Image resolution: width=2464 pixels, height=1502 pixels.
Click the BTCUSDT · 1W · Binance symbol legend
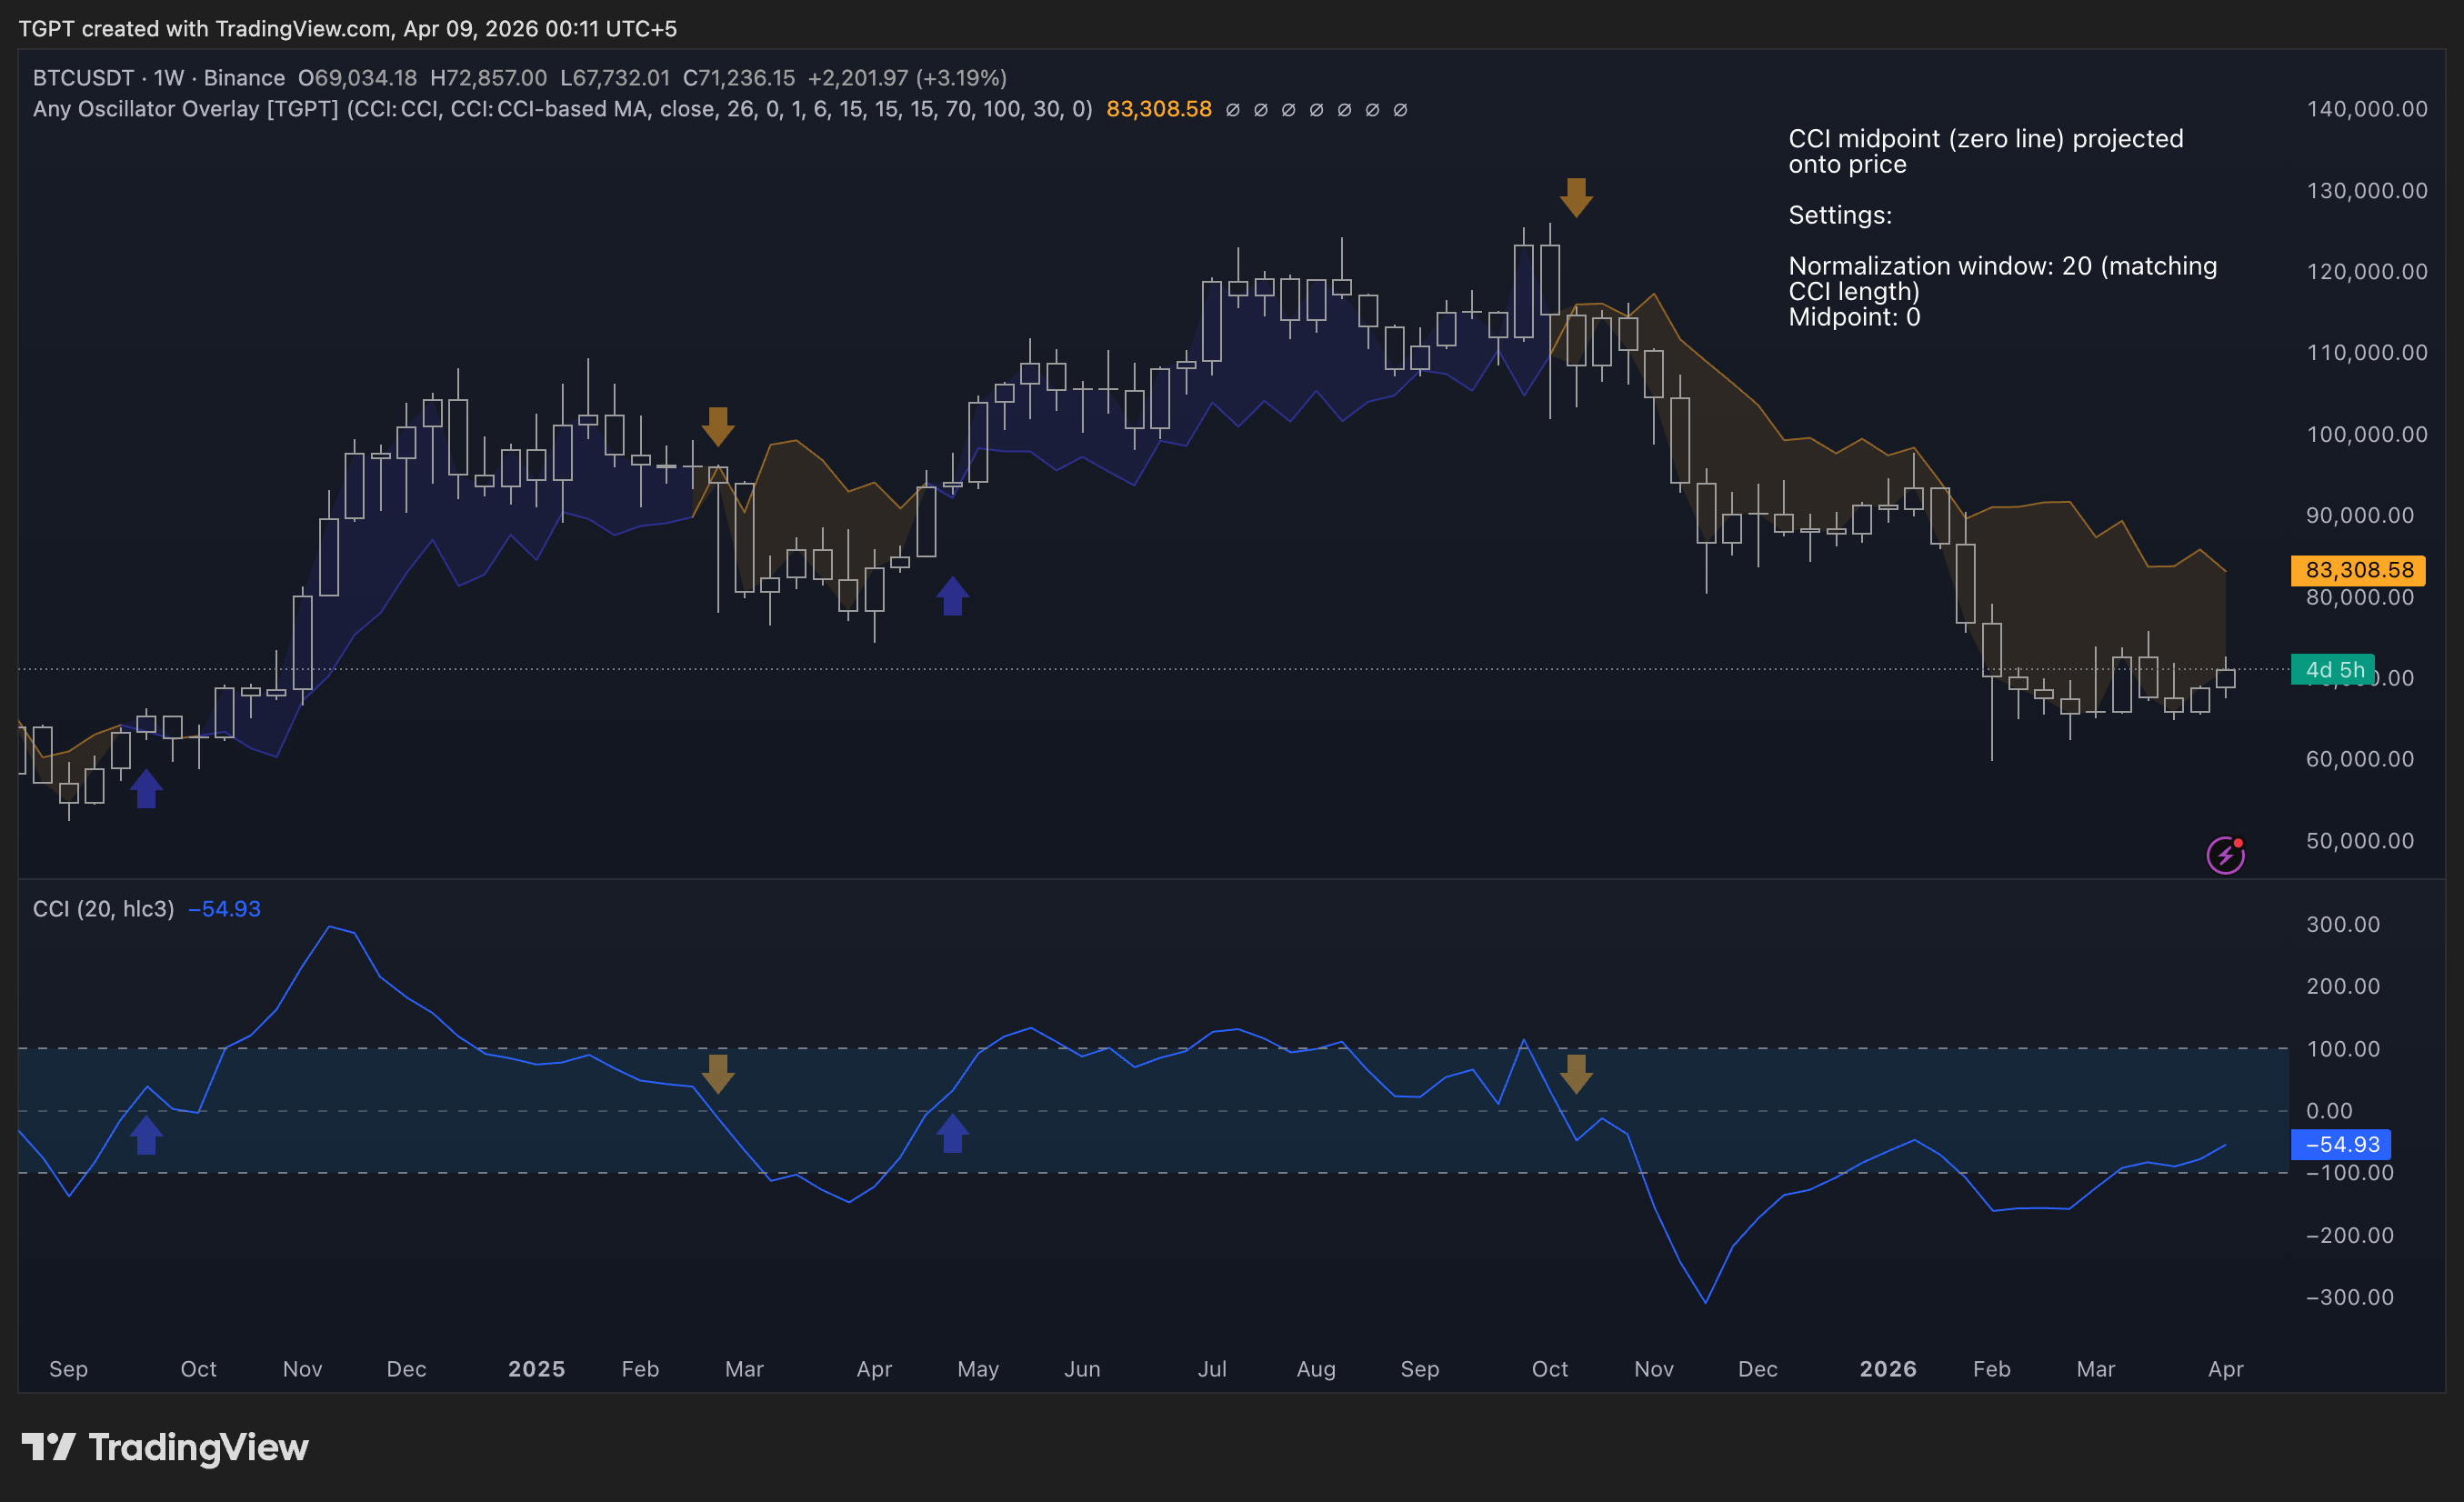159,78
